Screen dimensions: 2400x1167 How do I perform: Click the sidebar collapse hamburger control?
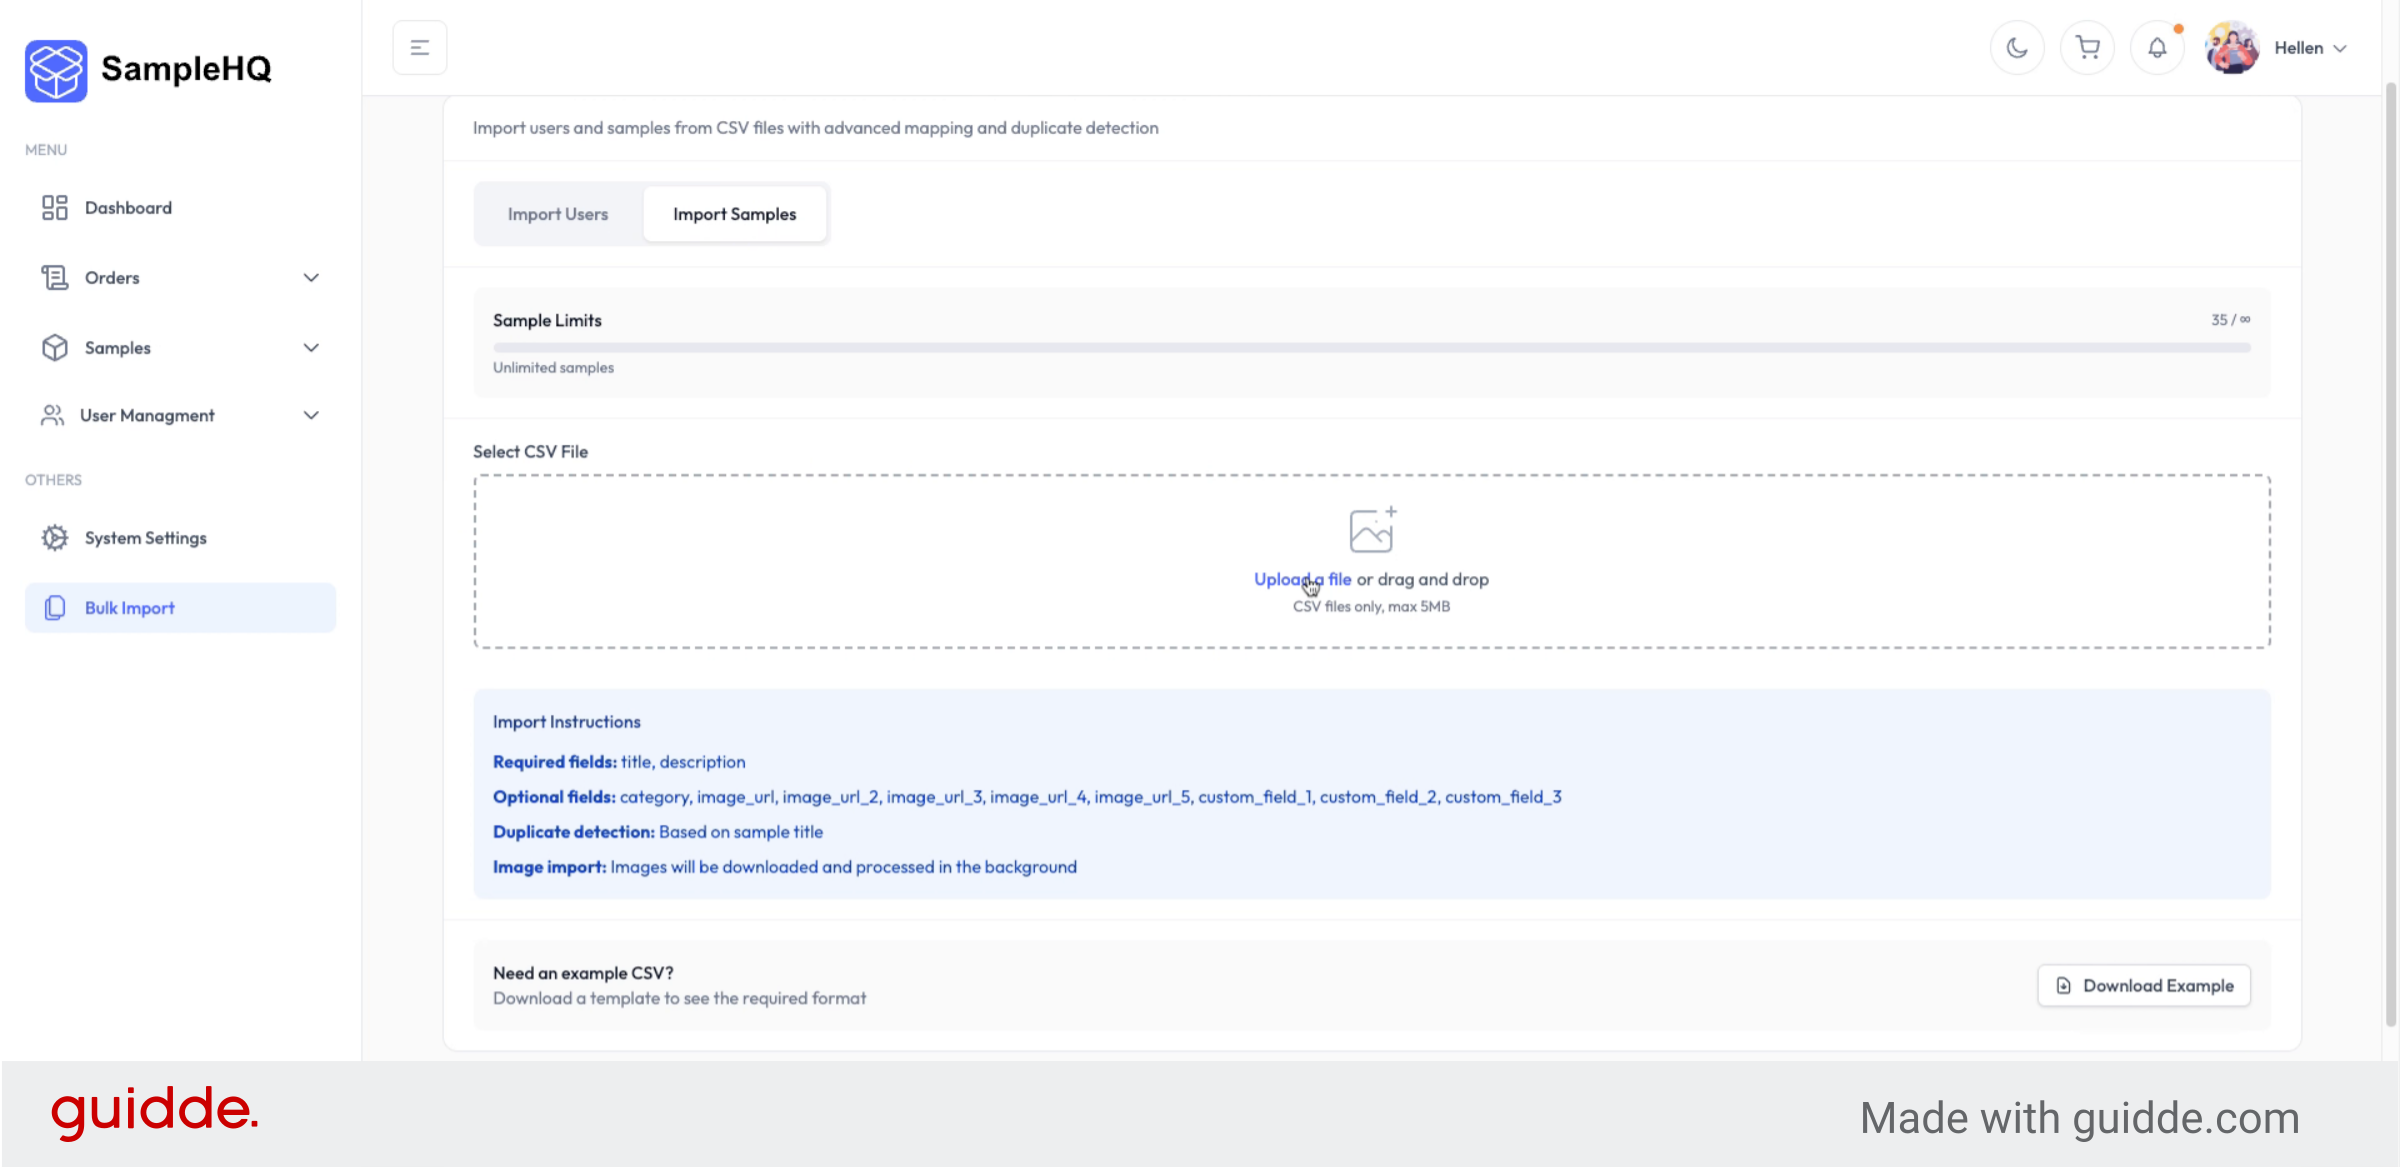tap(419, 46)
